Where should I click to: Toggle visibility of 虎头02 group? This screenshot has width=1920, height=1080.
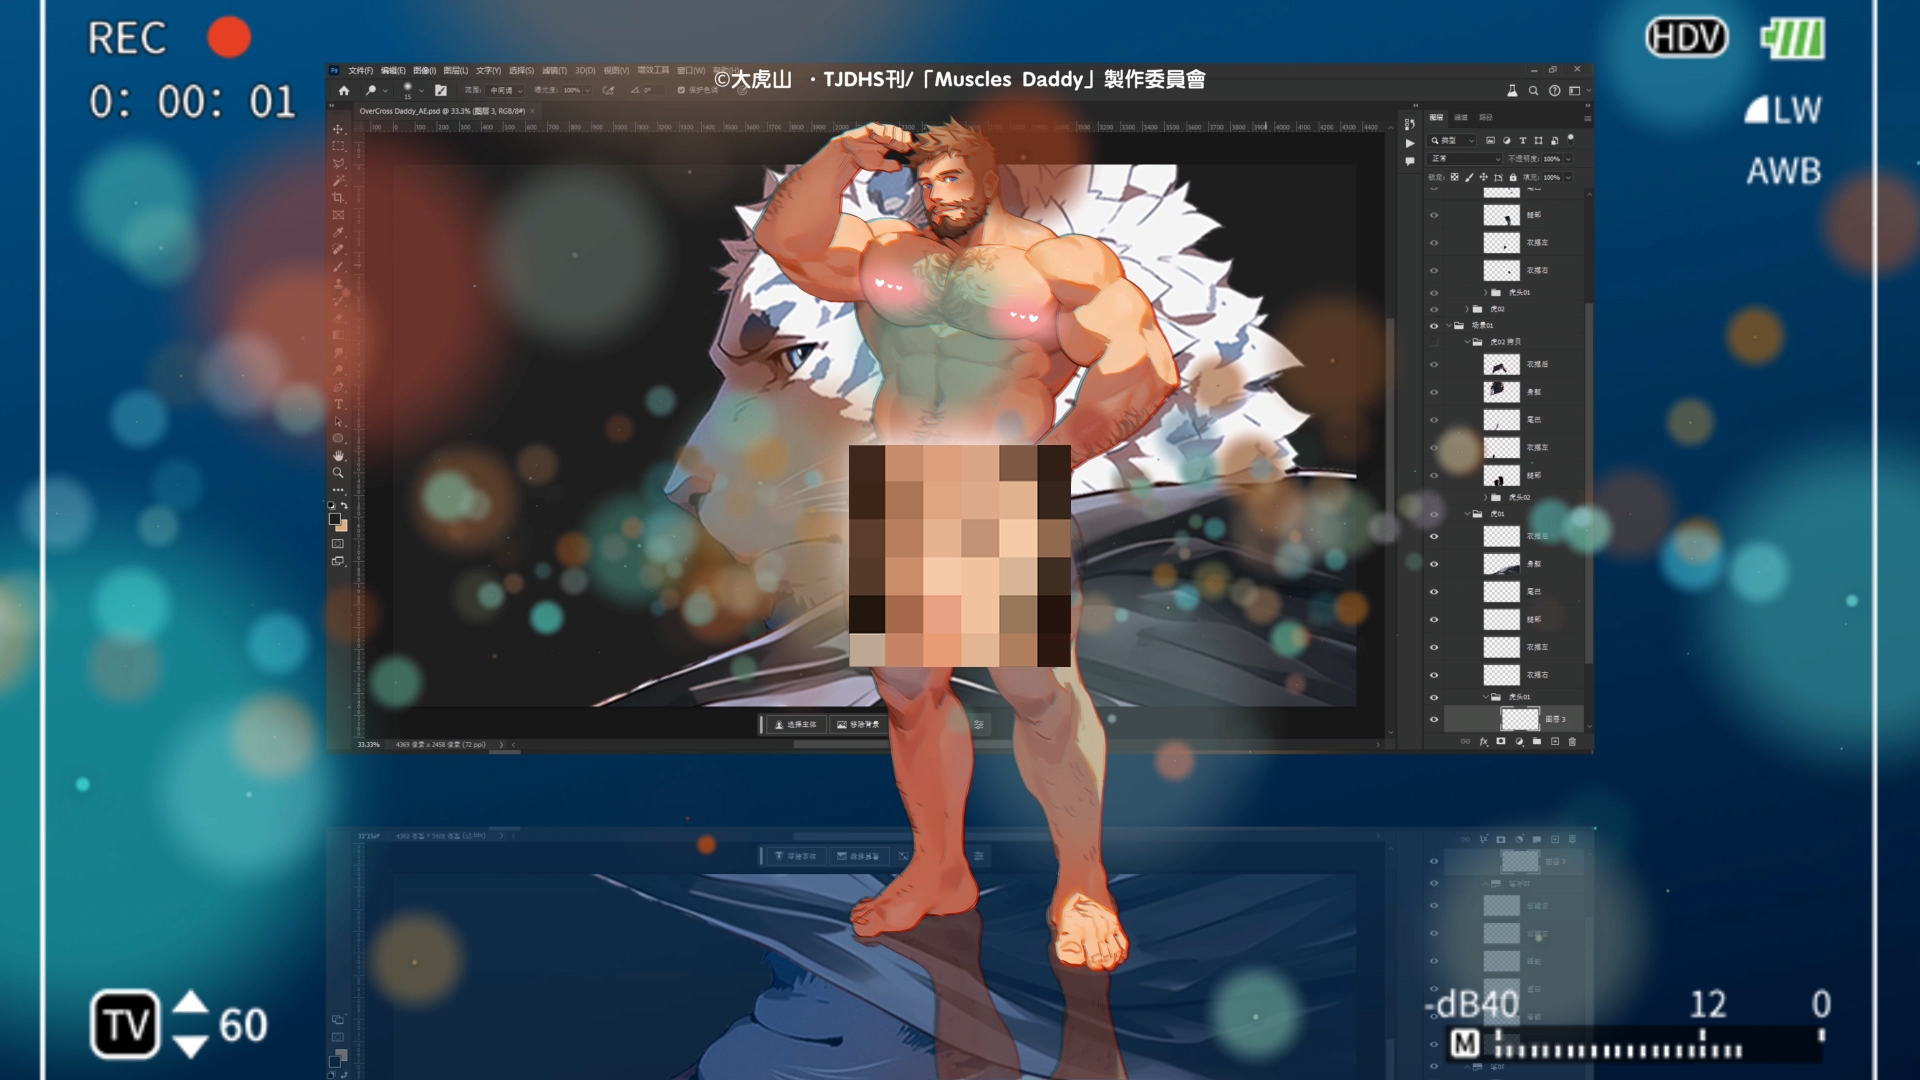(x=1434, y=497)
